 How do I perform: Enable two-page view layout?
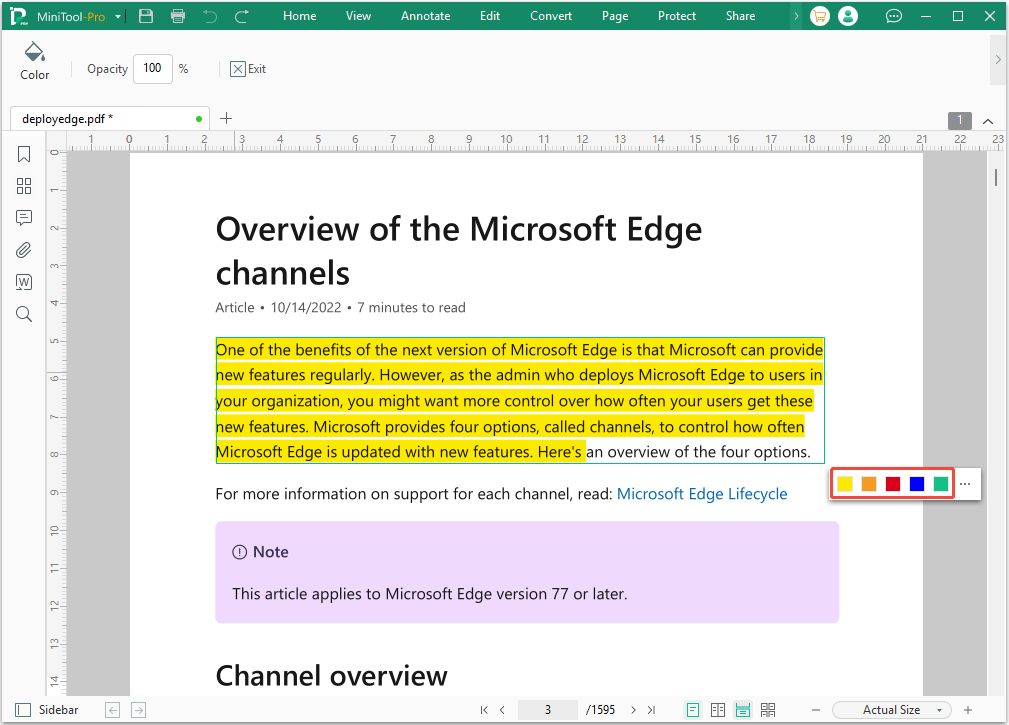tap(718, 709)
